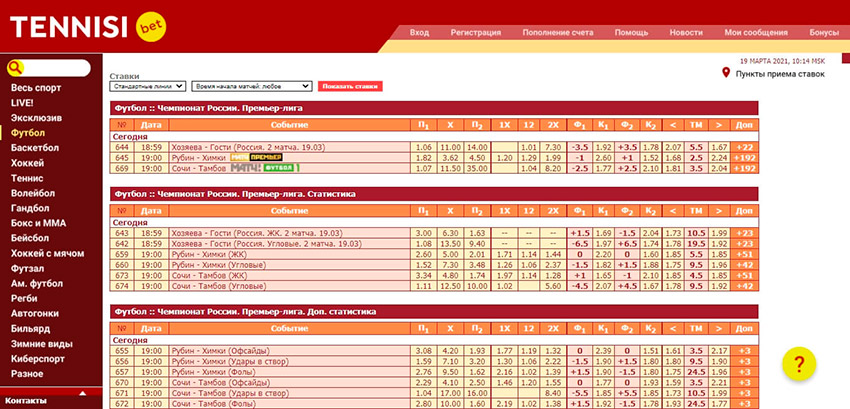Click draw odds 3.62 for Рубин - Химки
The image size is (850, 409).
click(x=450, y=158)
